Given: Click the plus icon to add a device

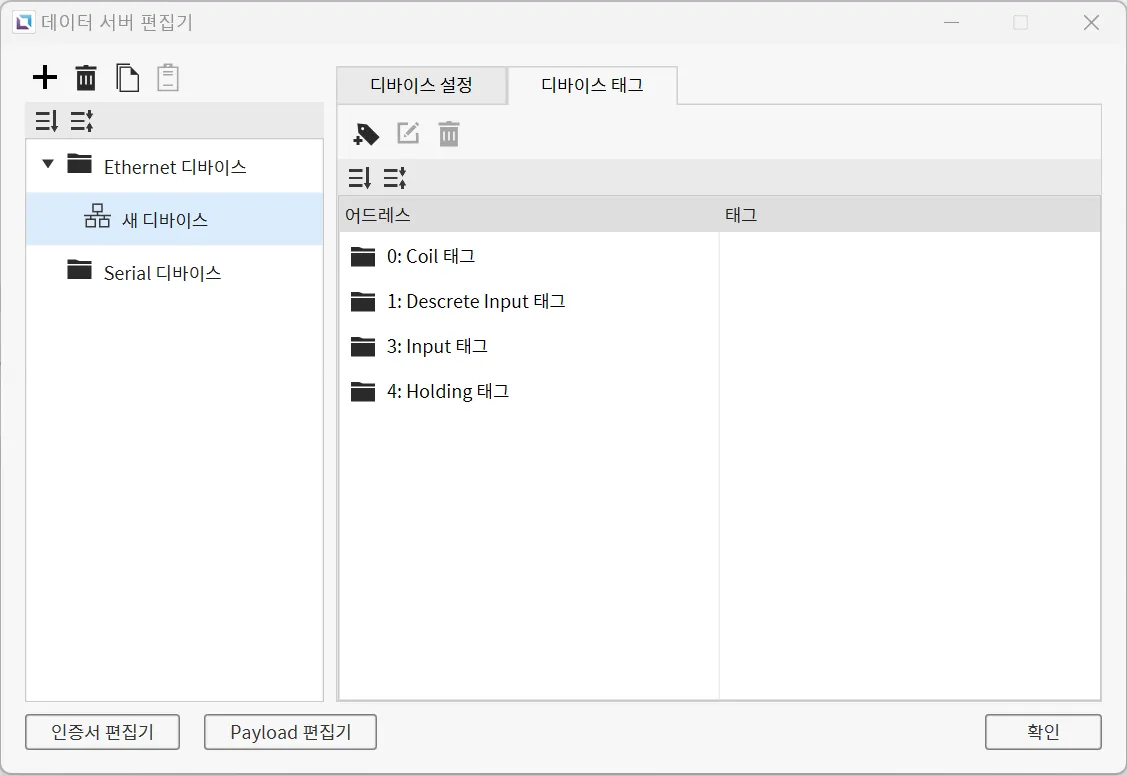Looking at the screenshot, I should [x=45, y=77].
